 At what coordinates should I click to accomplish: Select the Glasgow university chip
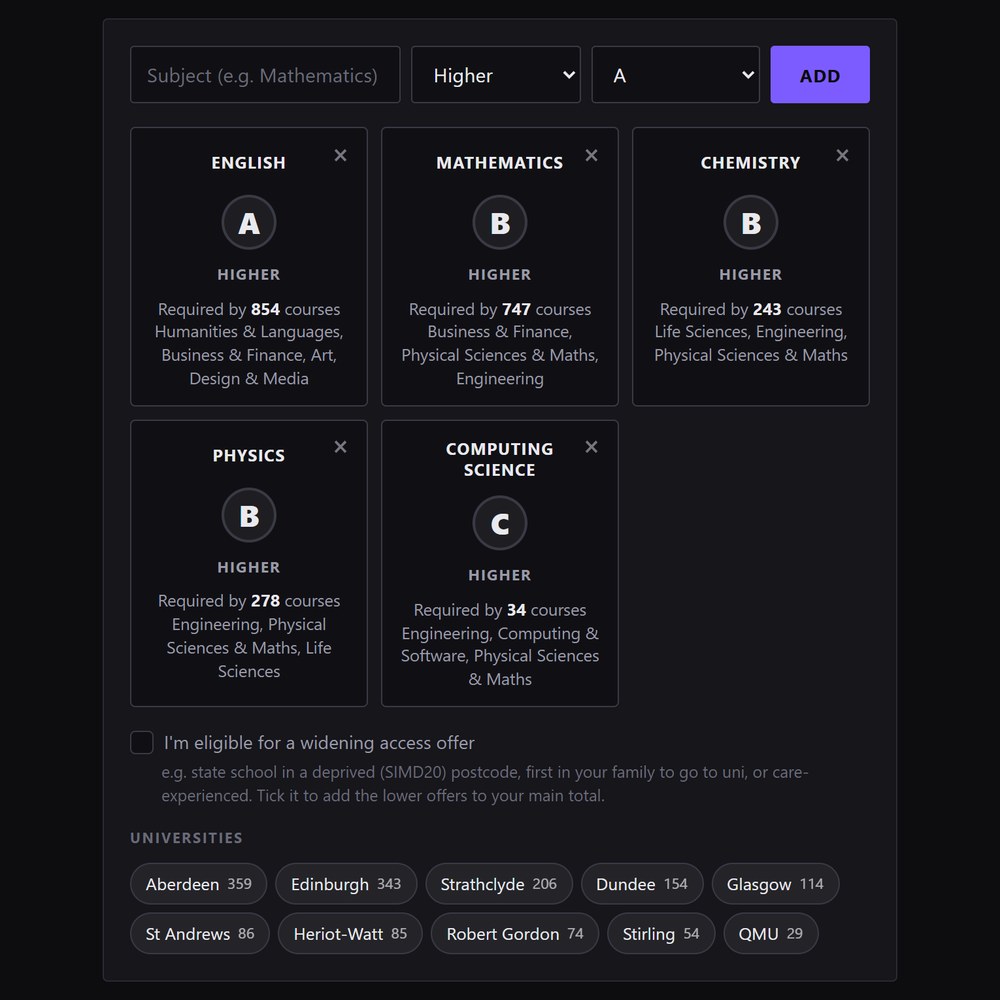pos(776,884)
